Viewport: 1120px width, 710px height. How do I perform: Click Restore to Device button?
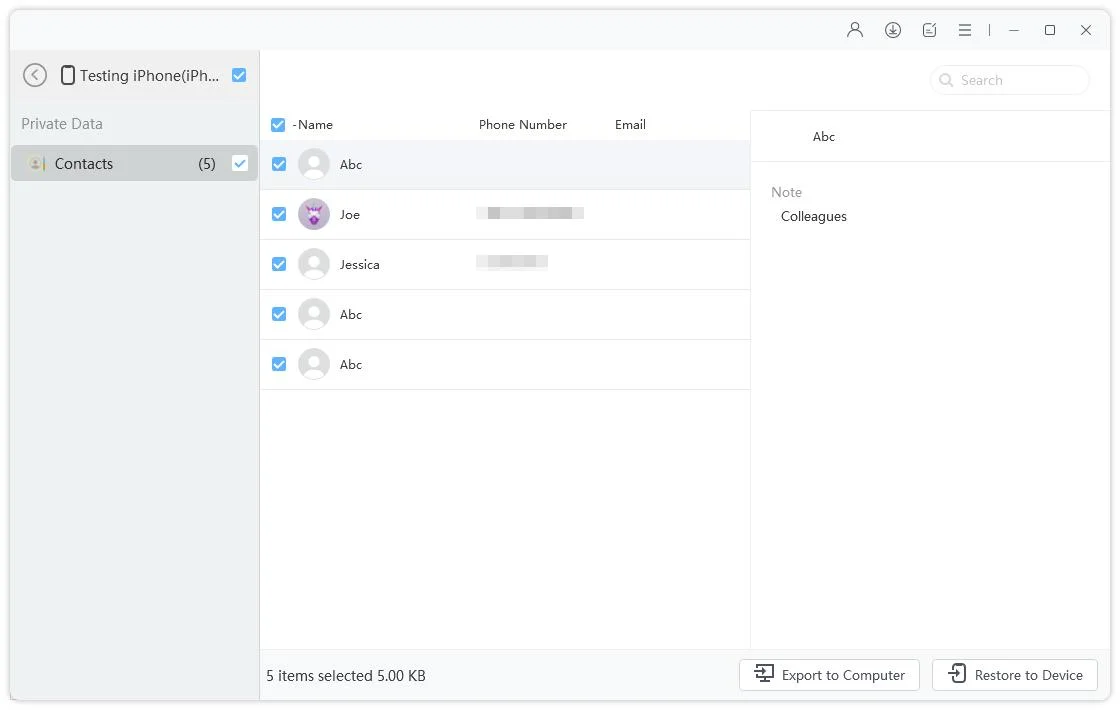(1014, 675)
